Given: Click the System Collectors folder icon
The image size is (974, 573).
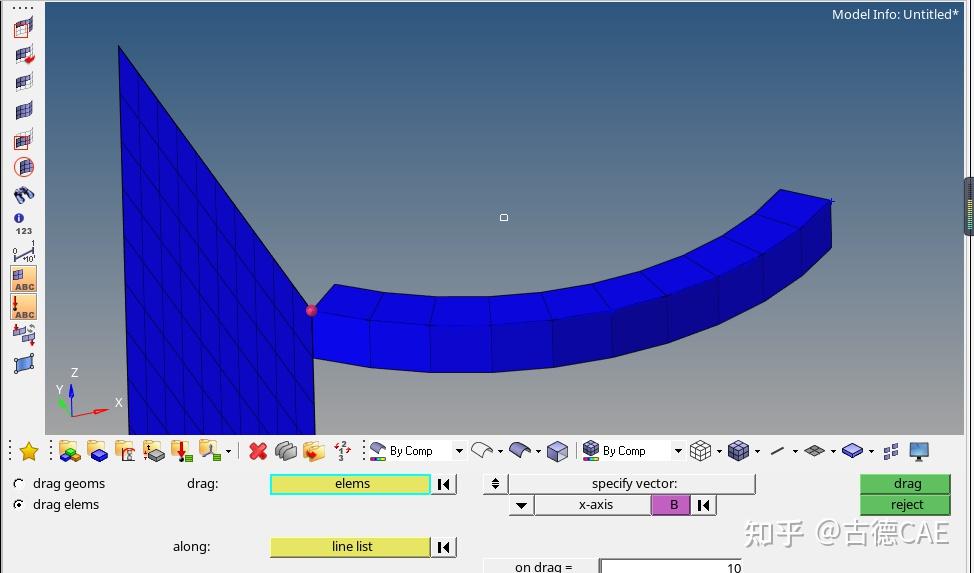Looking at the screenshot, I should coord(209,451).
